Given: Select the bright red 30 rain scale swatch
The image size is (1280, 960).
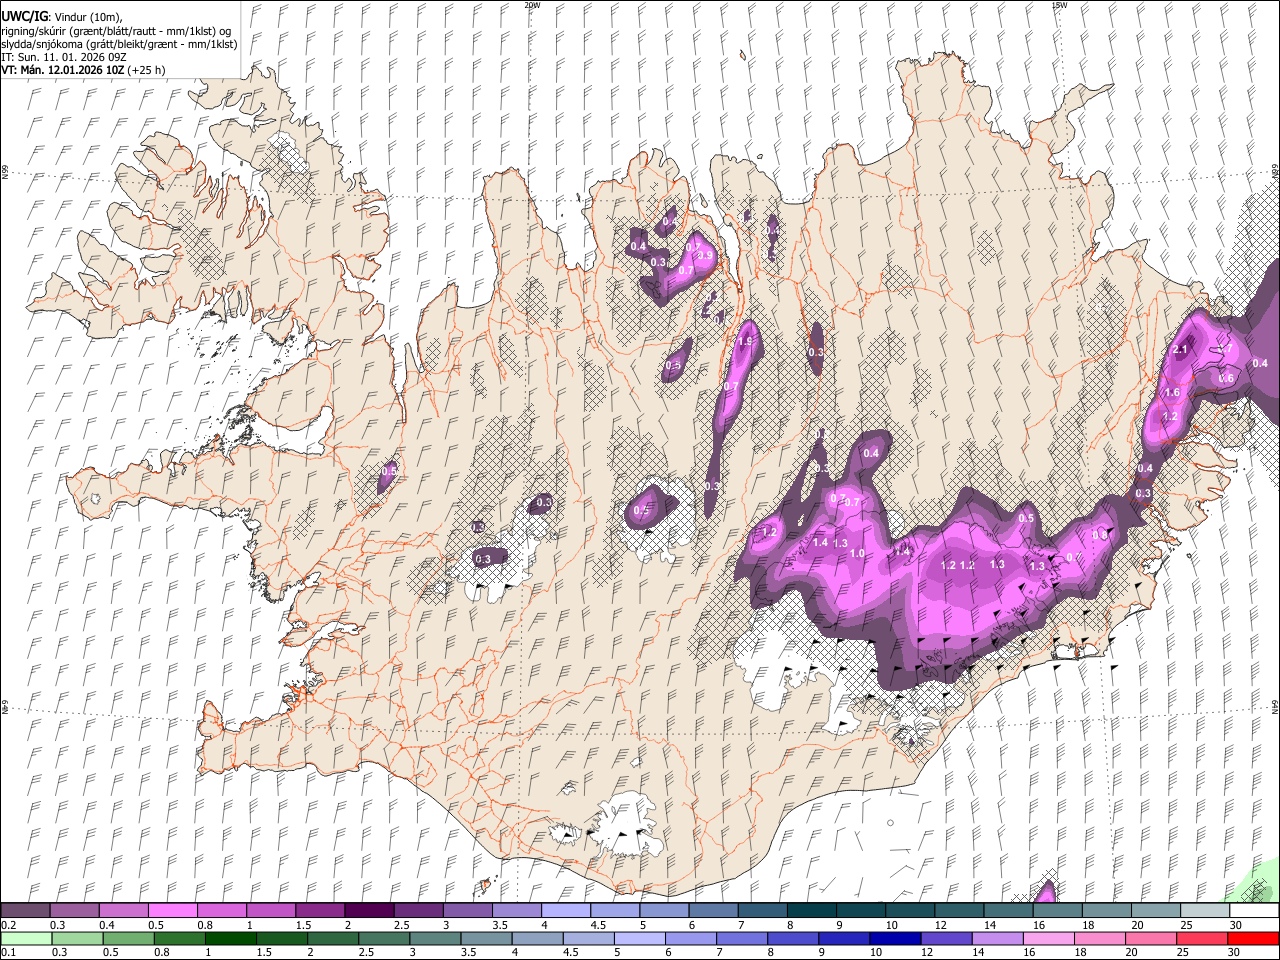Looking at the screenshot, I should click(x=1252, y=939).
